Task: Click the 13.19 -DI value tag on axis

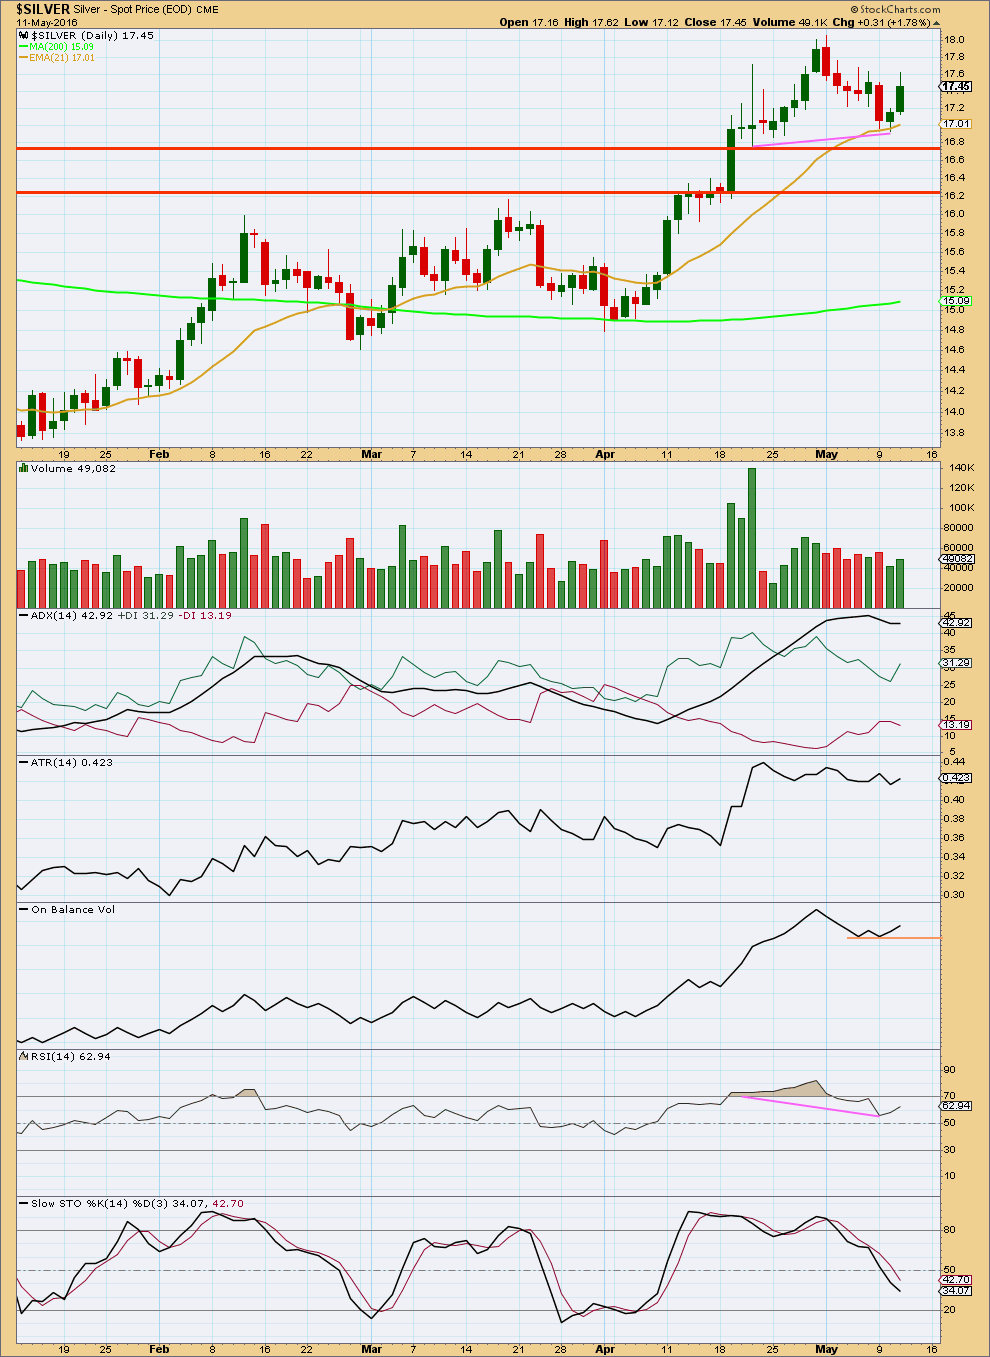Action: tap(956, 725)
